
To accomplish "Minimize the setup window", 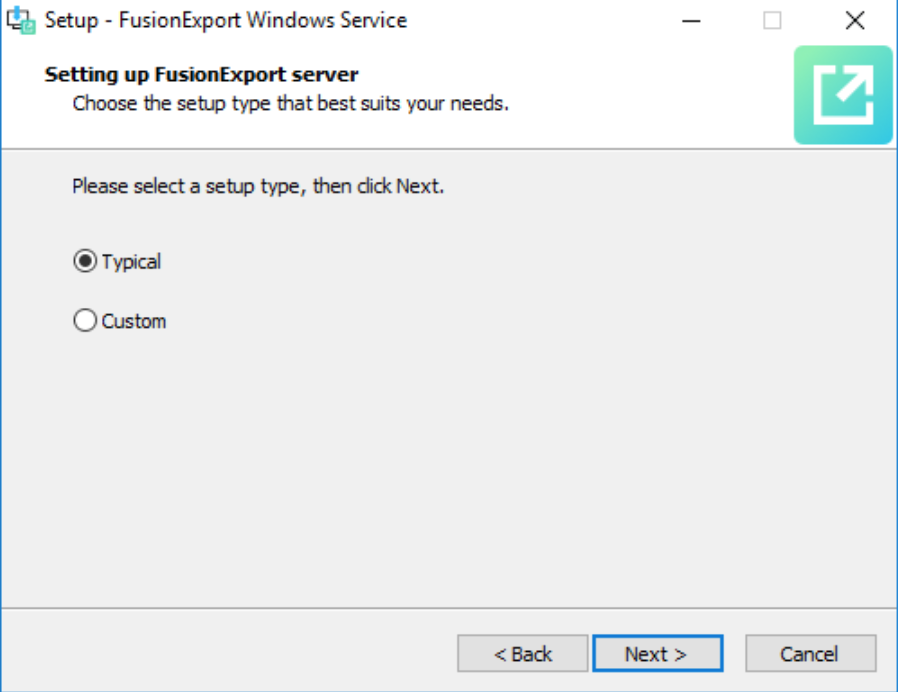I will coord(691,20).
